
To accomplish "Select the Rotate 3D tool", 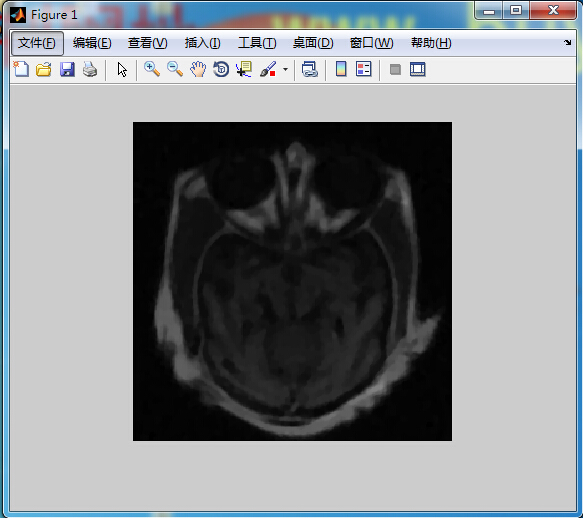I will pyautogui.click(x=221, y=69).
